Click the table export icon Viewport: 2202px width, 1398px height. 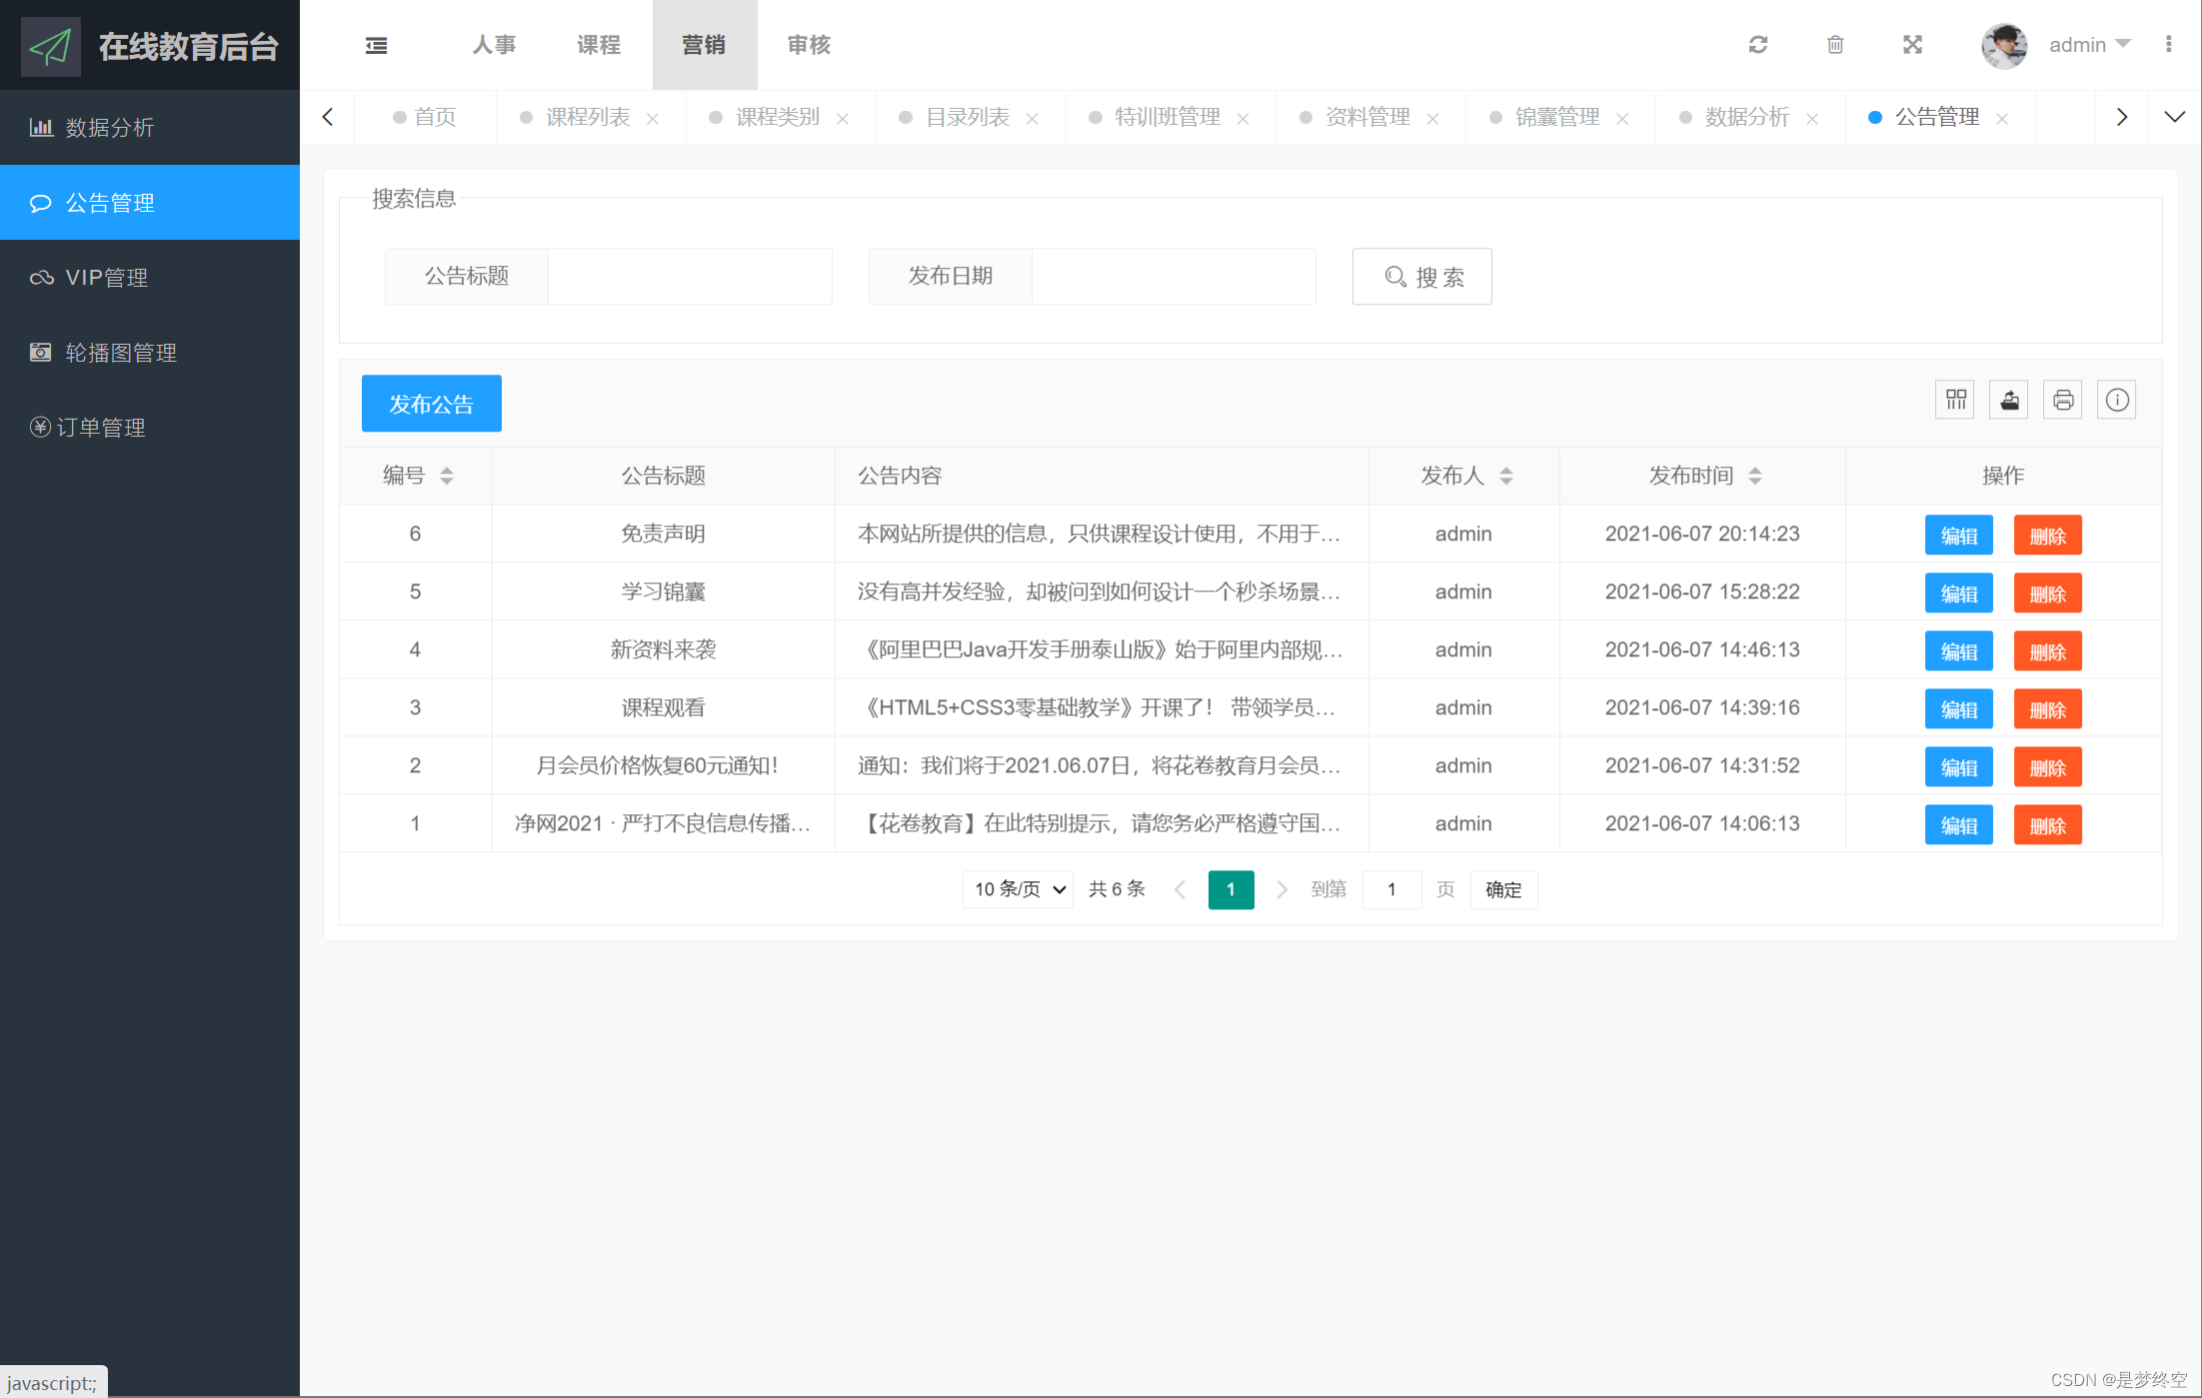[x=2009, y=400]
